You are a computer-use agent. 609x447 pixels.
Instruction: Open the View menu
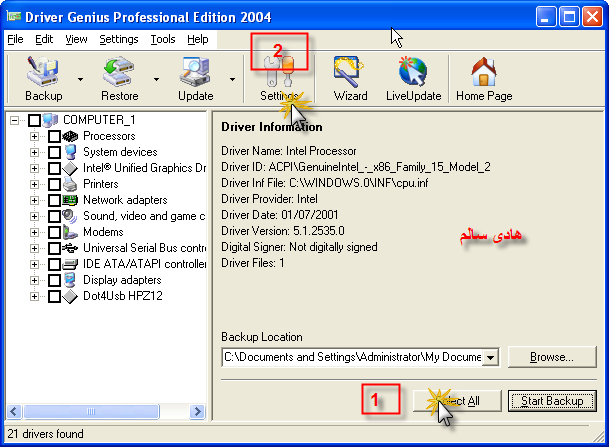click(76, 39)
